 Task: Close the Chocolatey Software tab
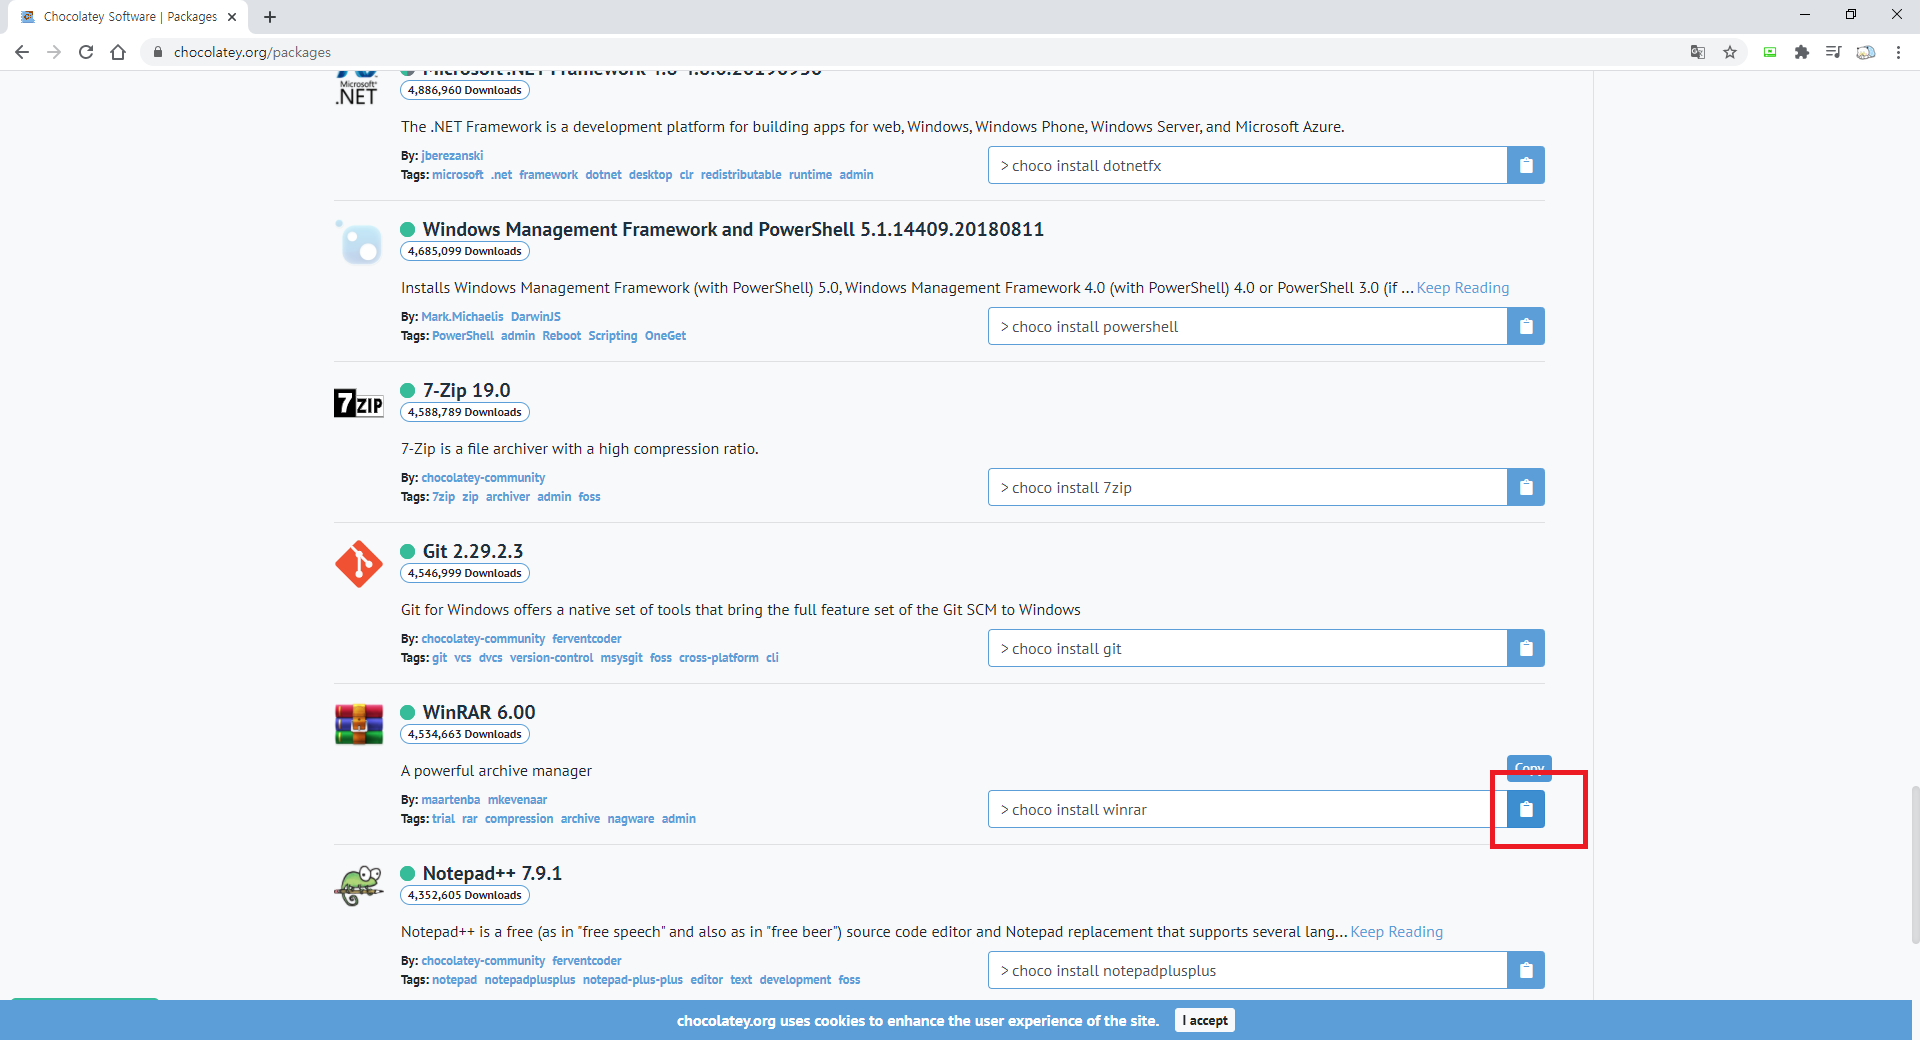232,17
